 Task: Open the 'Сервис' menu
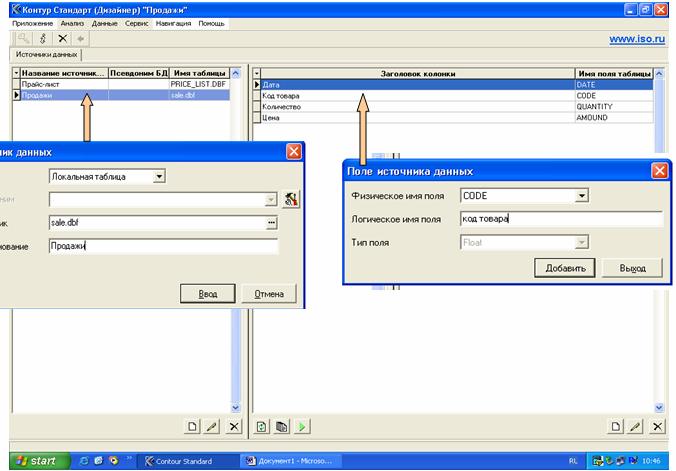[139, 21]
